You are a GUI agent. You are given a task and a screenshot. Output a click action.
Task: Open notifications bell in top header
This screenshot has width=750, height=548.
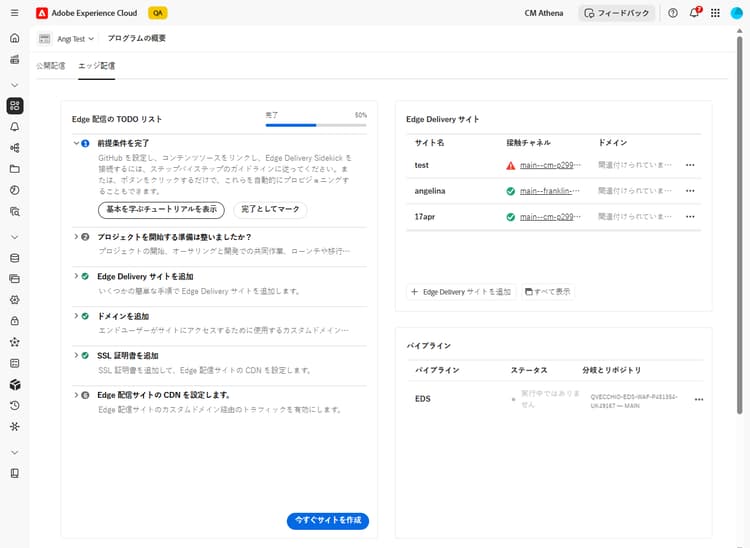[x=694, y=13]
